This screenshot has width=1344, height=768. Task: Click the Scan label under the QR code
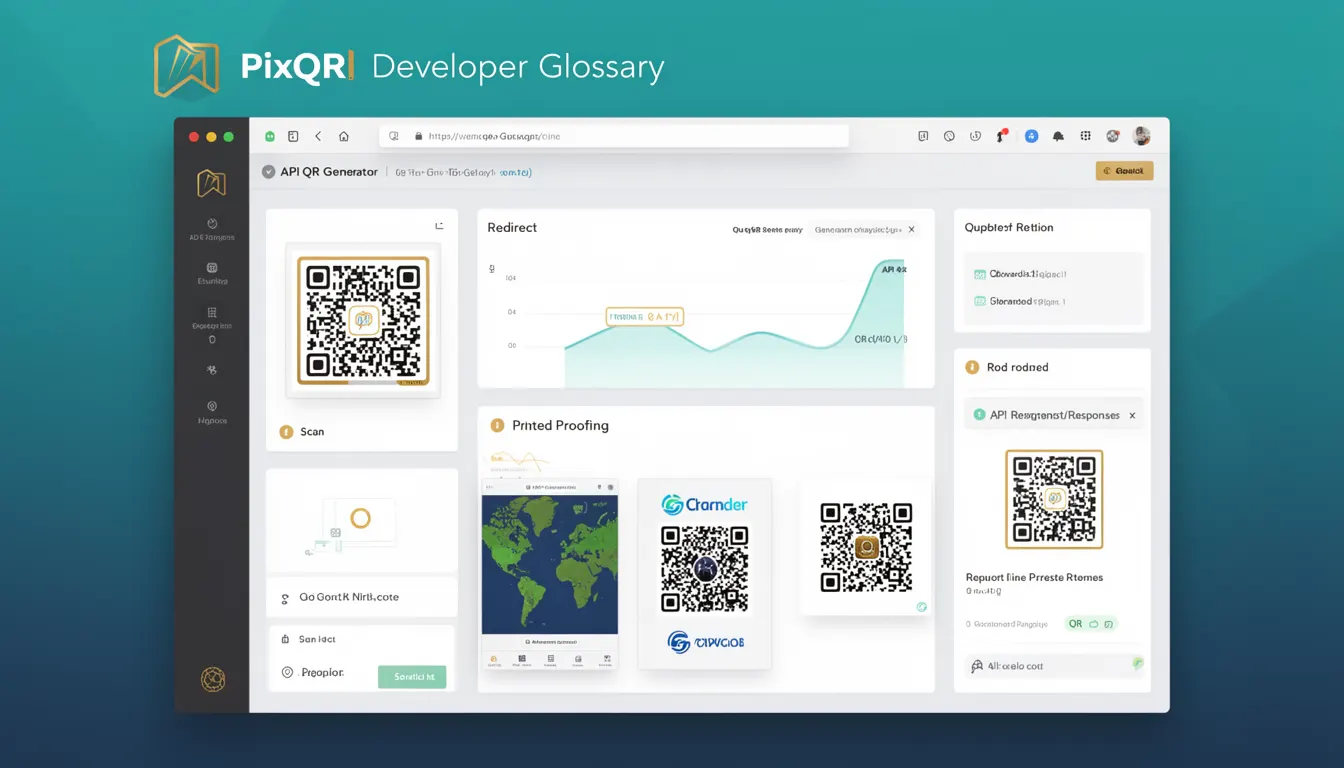(312, 432)
